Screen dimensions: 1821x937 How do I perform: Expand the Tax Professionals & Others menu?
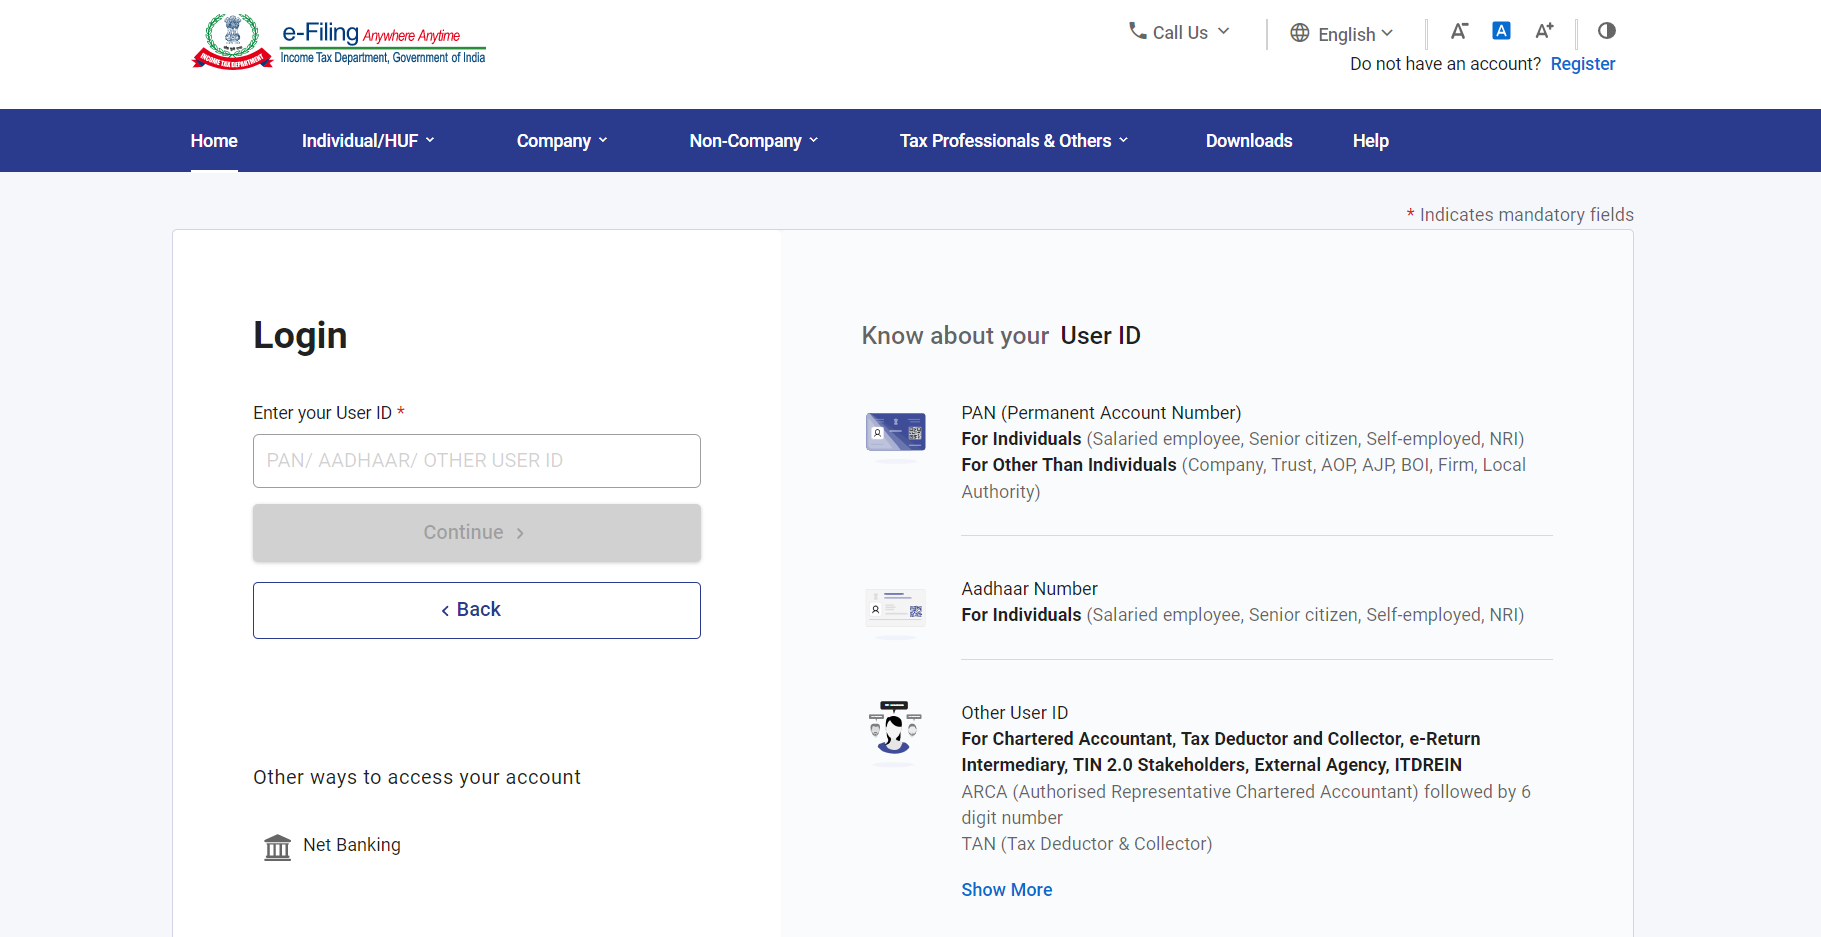(x=1013, y=141)
